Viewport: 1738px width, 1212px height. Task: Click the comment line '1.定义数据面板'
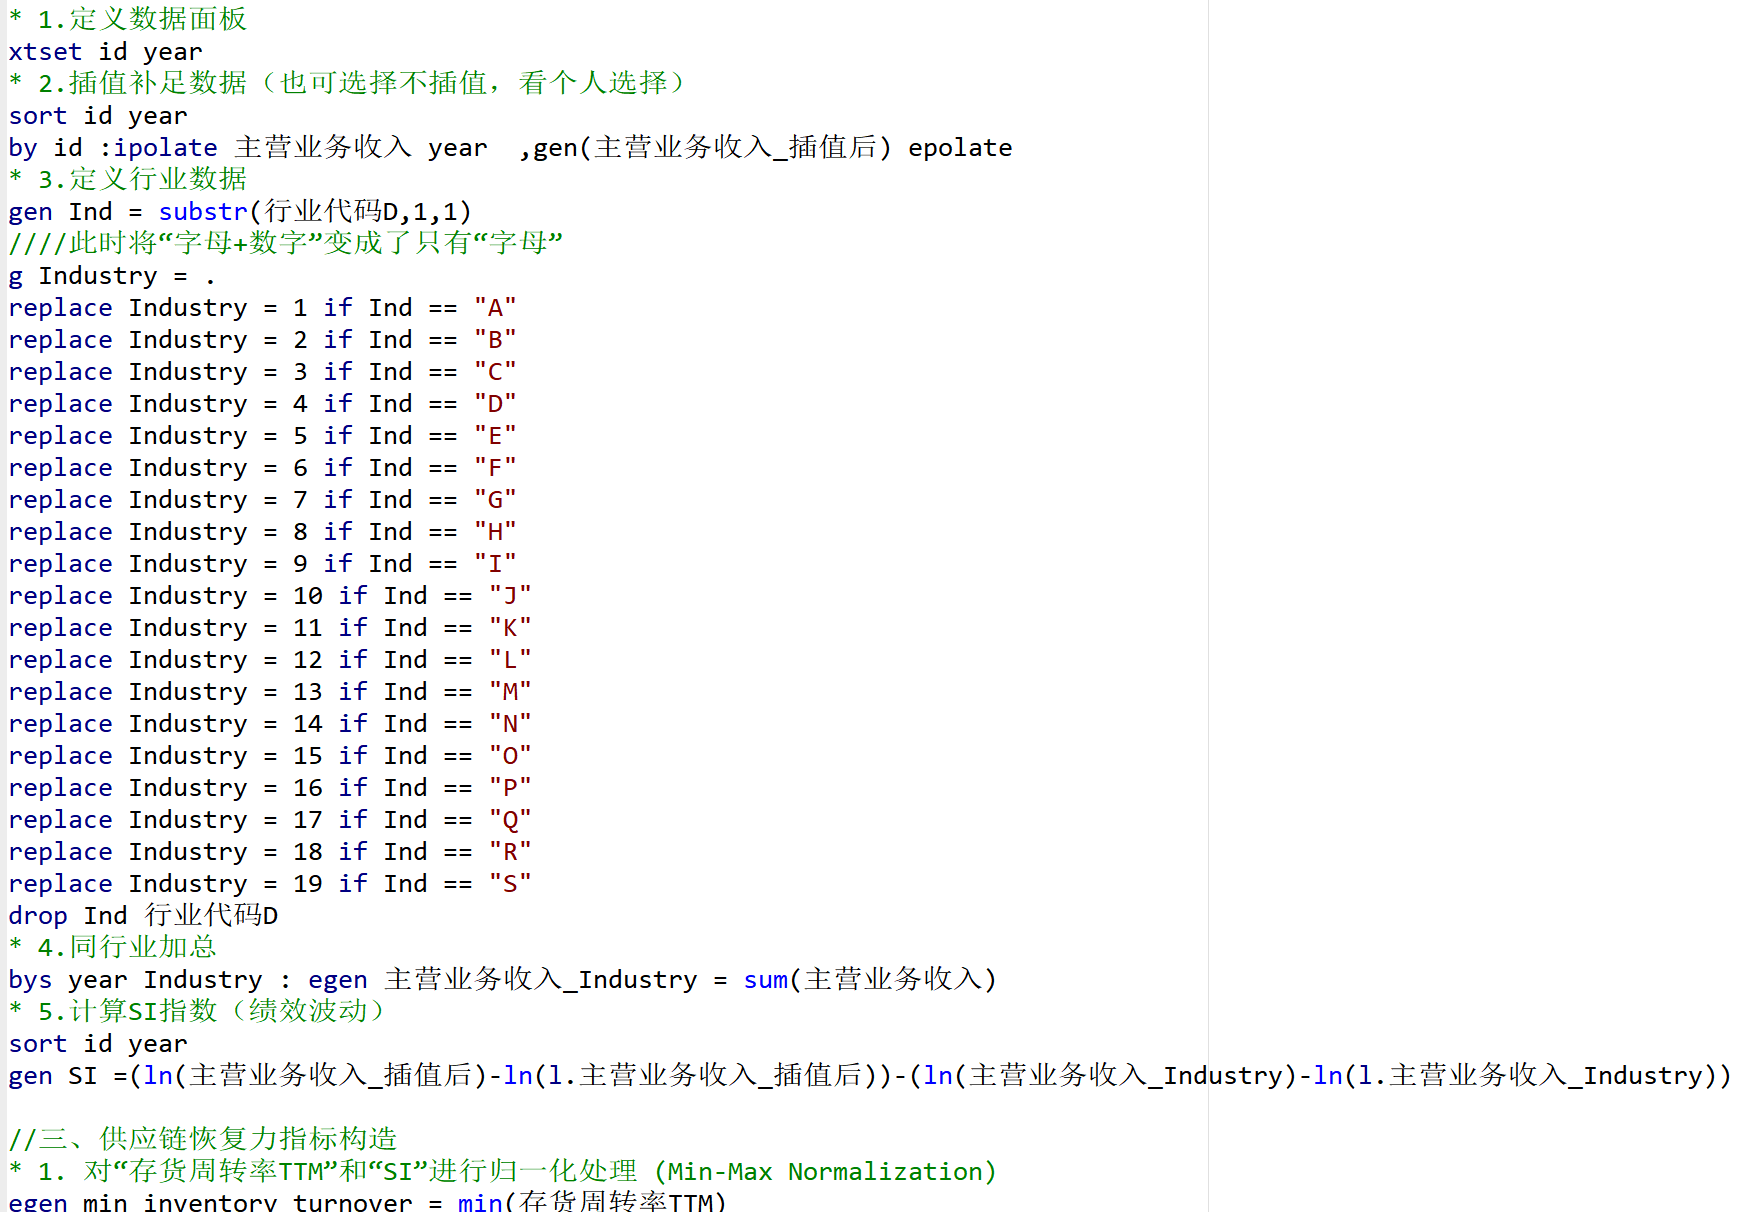tap(141, 19)
